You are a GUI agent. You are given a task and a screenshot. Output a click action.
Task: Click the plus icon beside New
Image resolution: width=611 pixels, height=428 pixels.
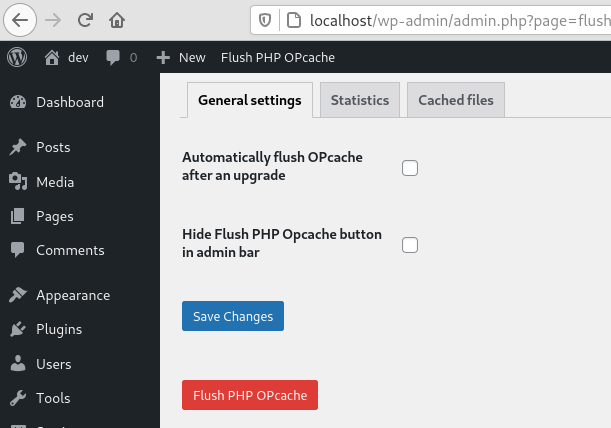(x=163, y=58)
